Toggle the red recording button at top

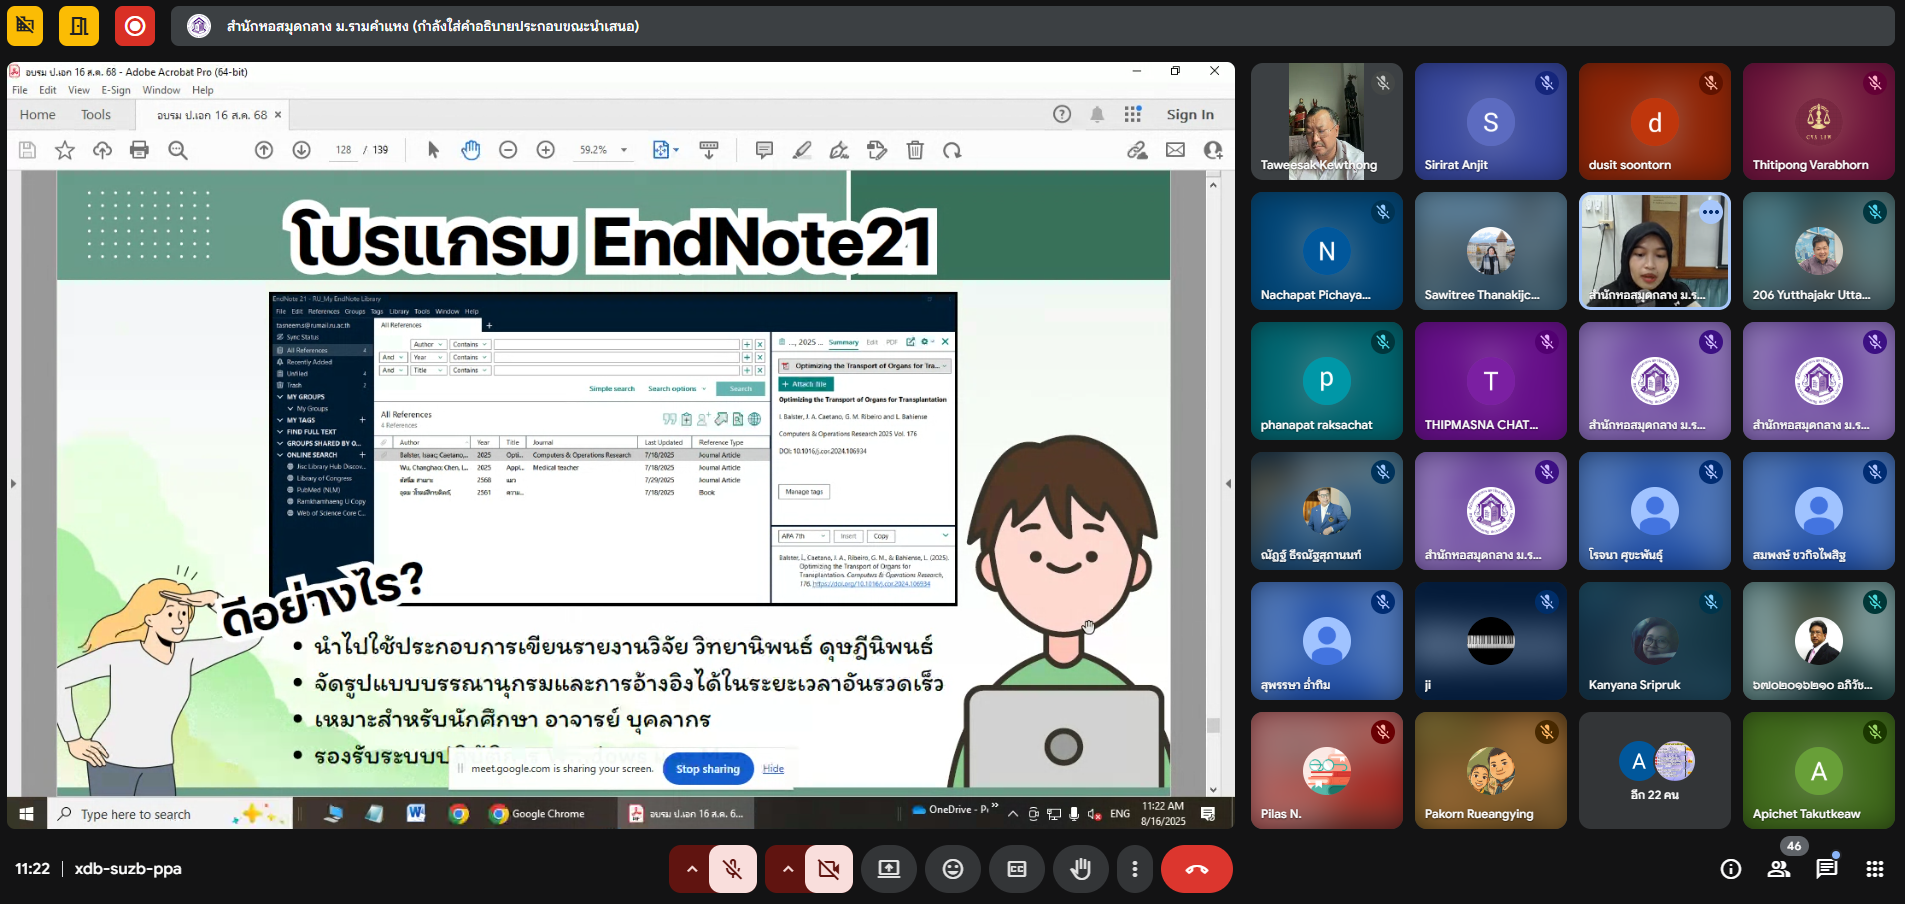click(135, 26)
